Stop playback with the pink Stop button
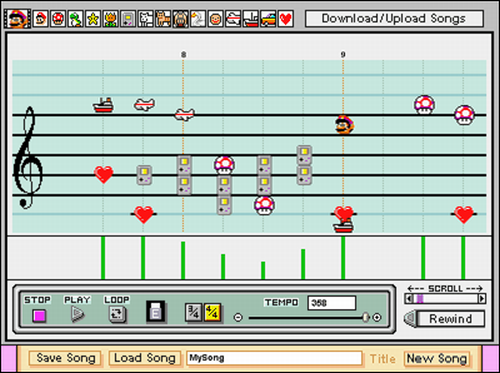 [x=39, y=315]
